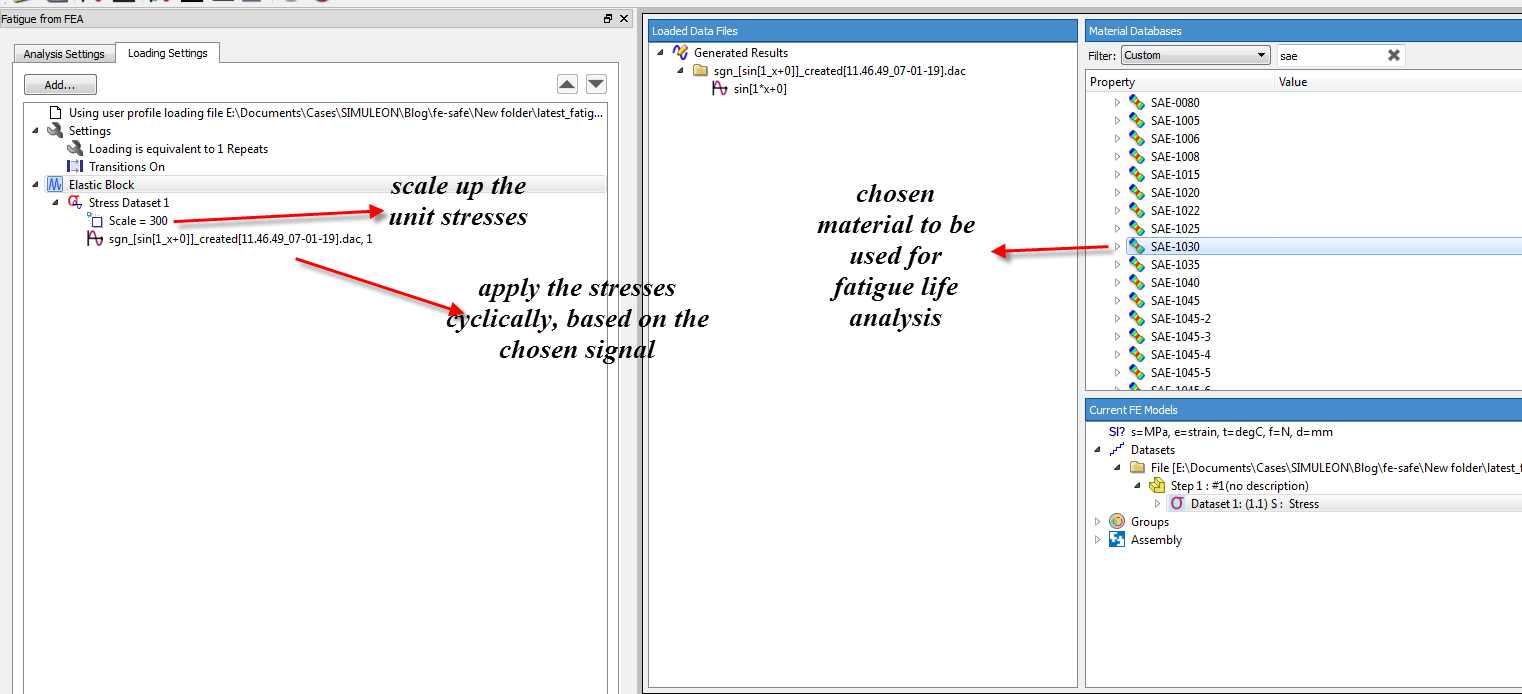1522x694 pixels.
Task: Click the sin[1*x+0] signal icon
Action: pos(720,89)
